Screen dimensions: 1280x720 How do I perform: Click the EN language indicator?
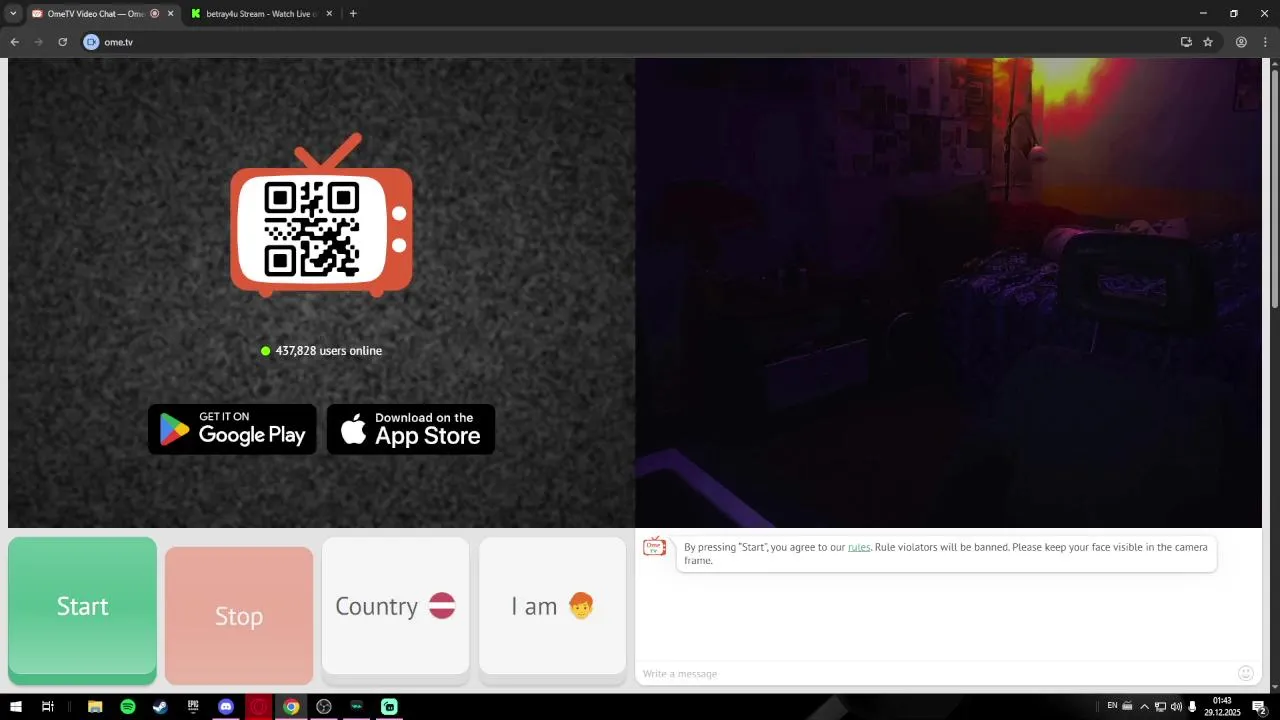click(x=1112, y=706)
